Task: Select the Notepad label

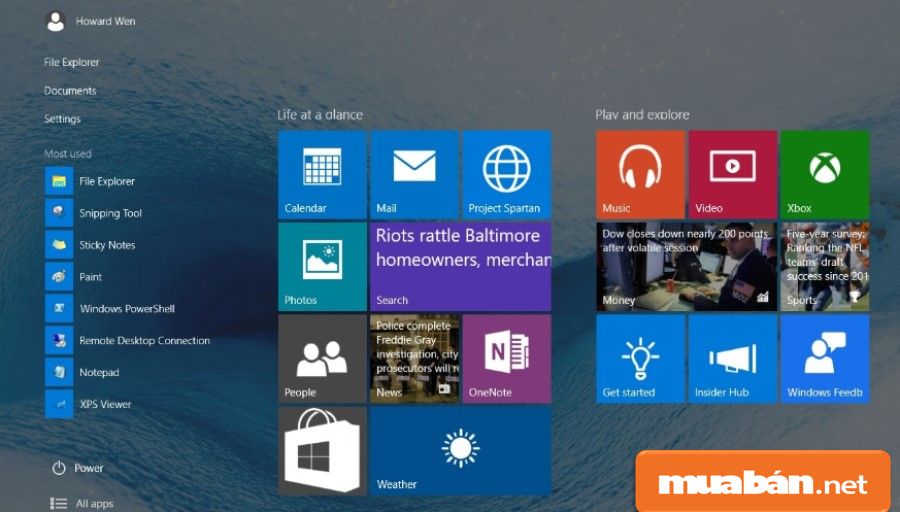Action: click(99, 373)
